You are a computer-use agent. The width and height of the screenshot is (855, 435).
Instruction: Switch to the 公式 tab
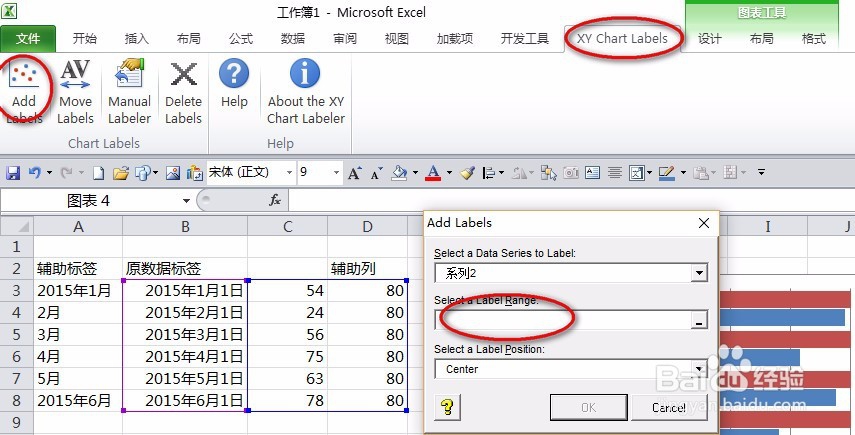click(x=240, y=39)
